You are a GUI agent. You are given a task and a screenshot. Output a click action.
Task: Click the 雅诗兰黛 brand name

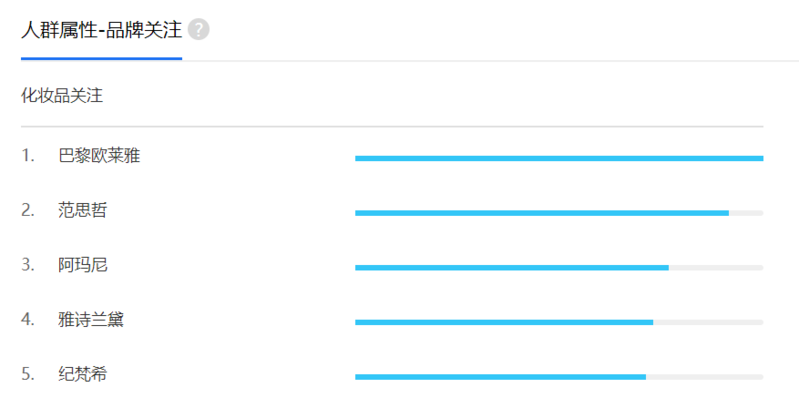(91, 320)
